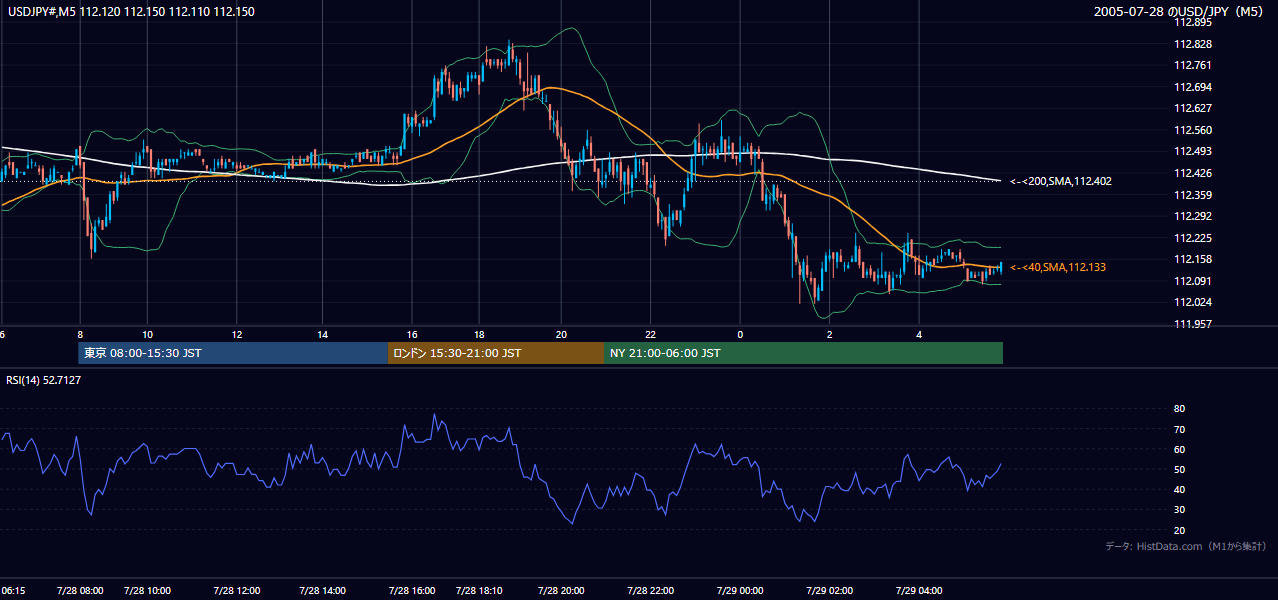This screenshot has width=1278, height=600.
Task: Click the データ: HistData.com source credit
Action: (1186, 546)
